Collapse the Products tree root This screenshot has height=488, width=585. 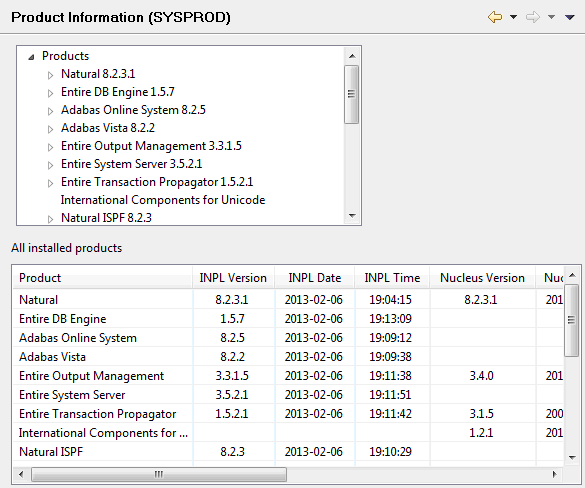[31, 57]
